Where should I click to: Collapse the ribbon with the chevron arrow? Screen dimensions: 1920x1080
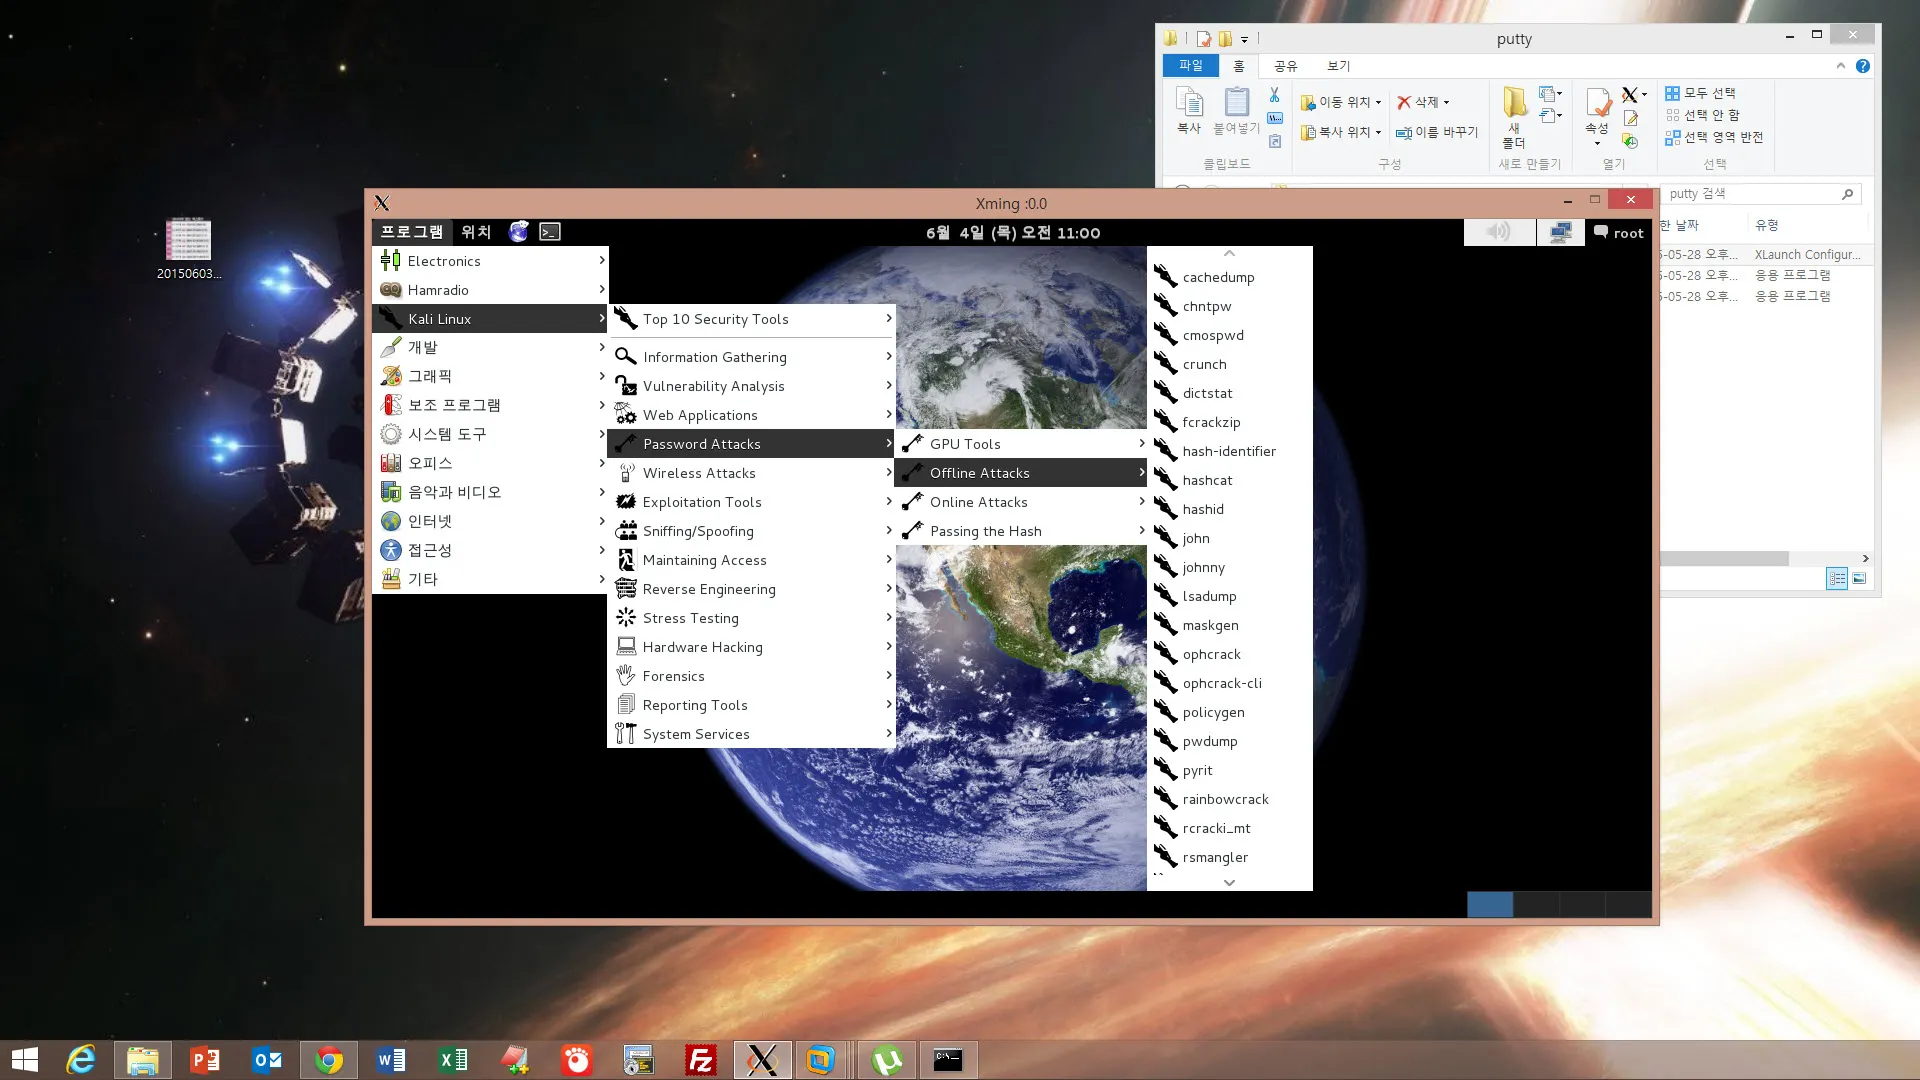pyautogui.click(x=1840, y=66)
